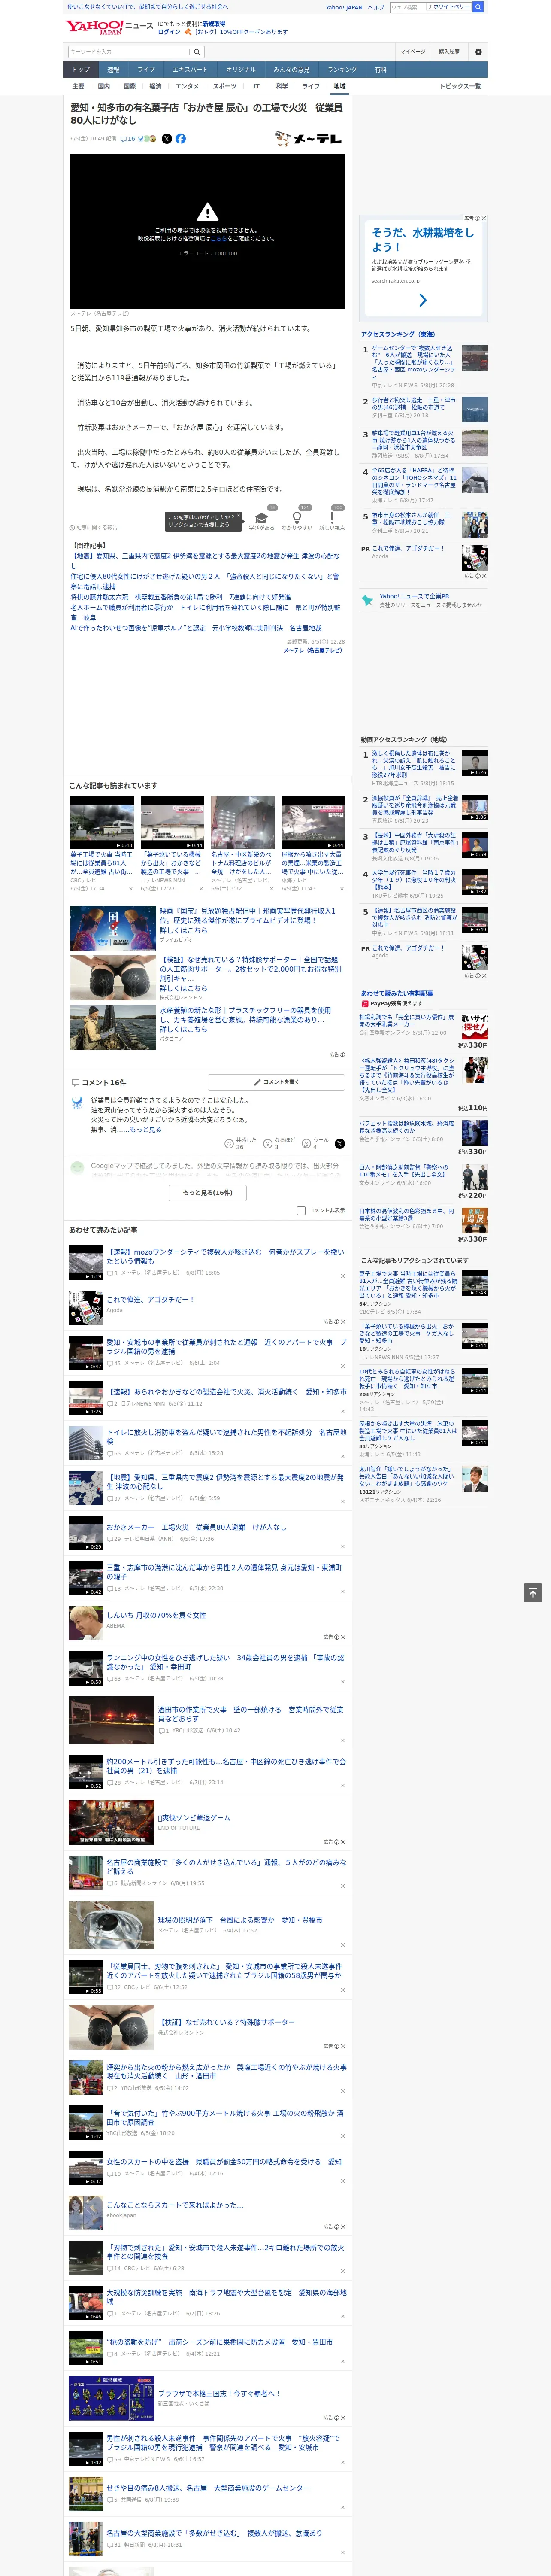Open the 酒田市の作業所で火事 article
Image resolution: width=551 pixels, height=2576 pixels.
point(251,1714)
